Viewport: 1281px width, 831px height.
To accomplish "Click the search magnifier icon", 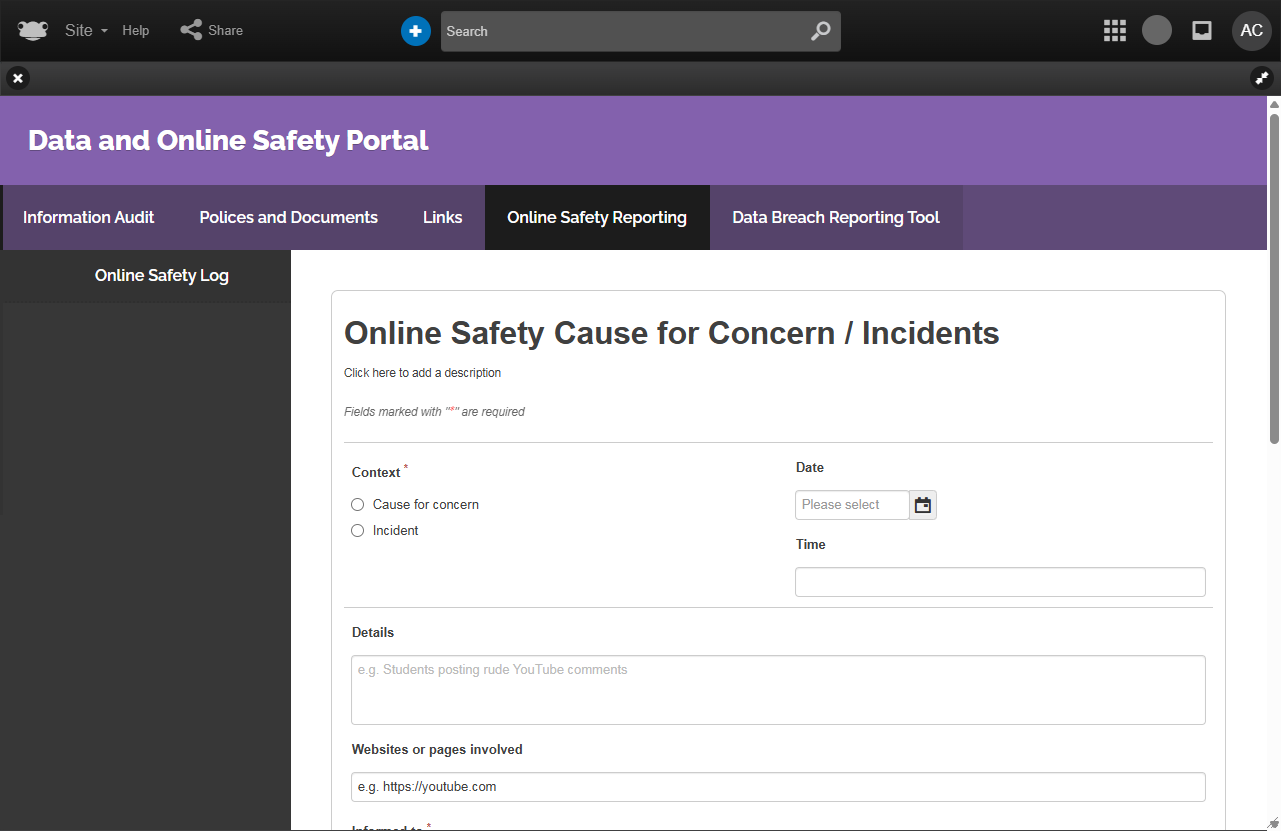I will 820,31.
